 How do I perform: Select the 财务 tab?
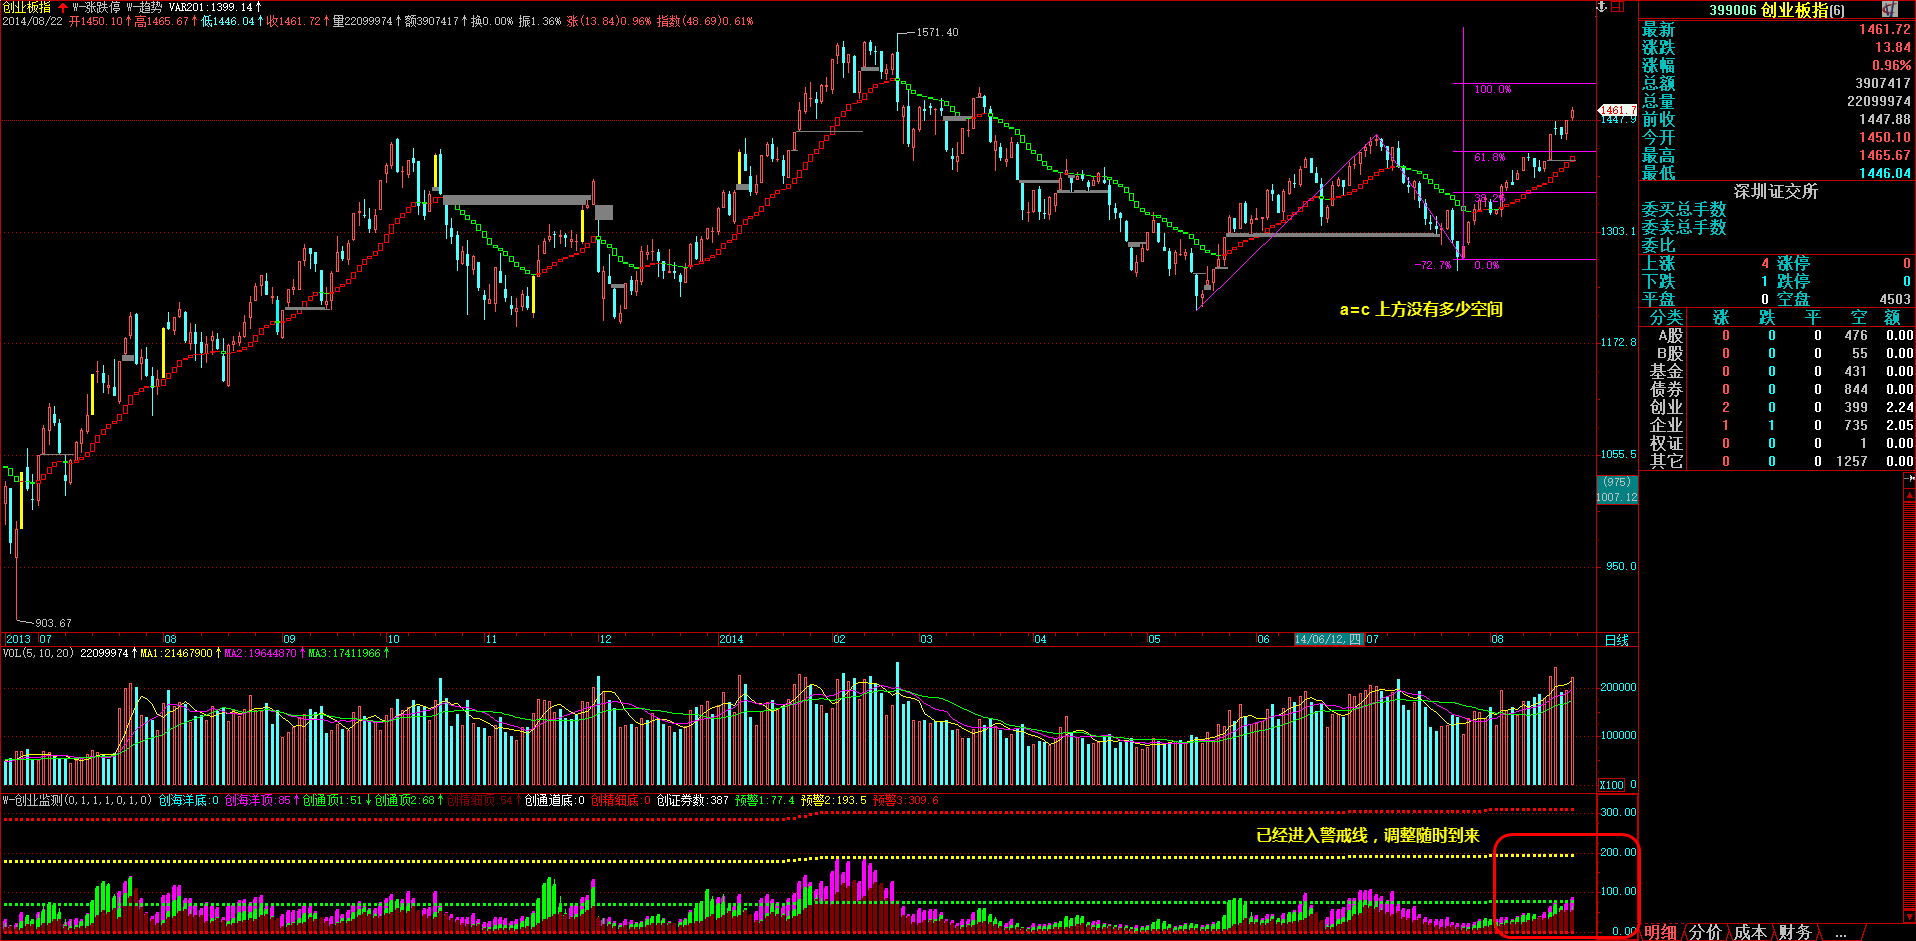pos(1795,932)
